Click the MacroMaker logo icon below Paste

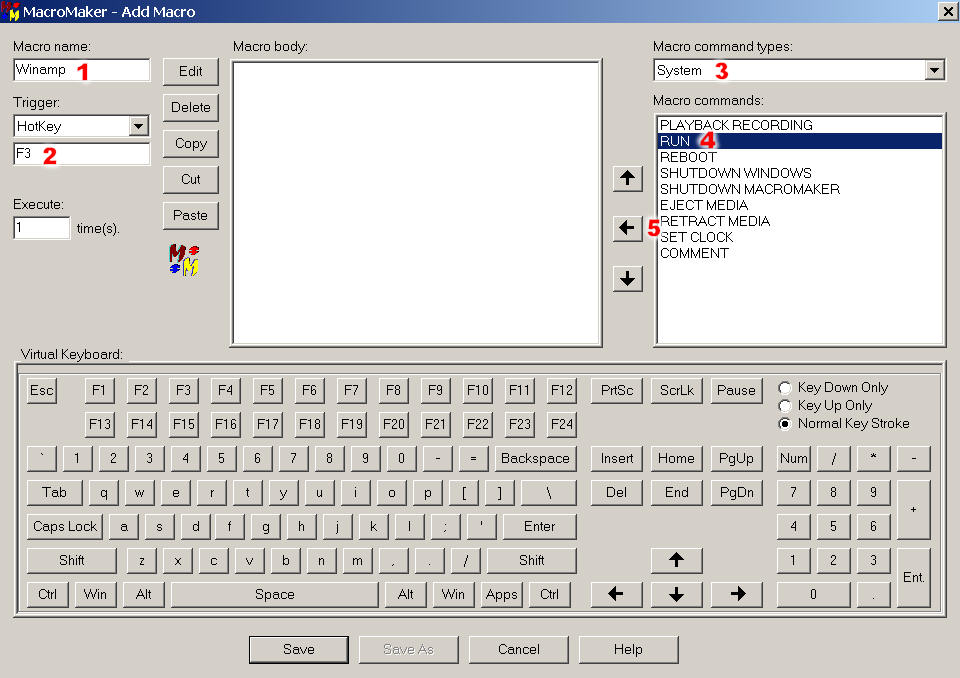[x=184, y=260]
